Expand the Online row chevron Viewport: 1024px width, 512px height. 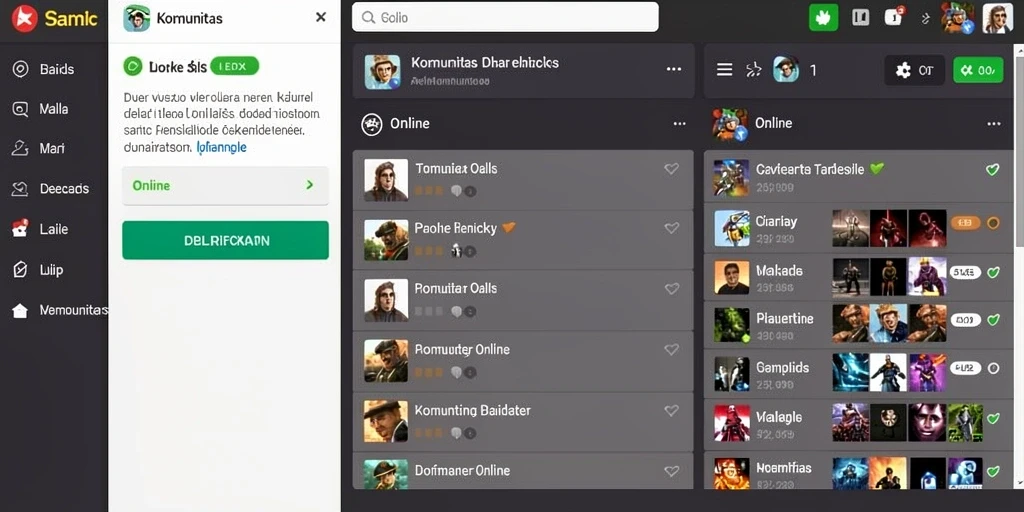[310, 185]
